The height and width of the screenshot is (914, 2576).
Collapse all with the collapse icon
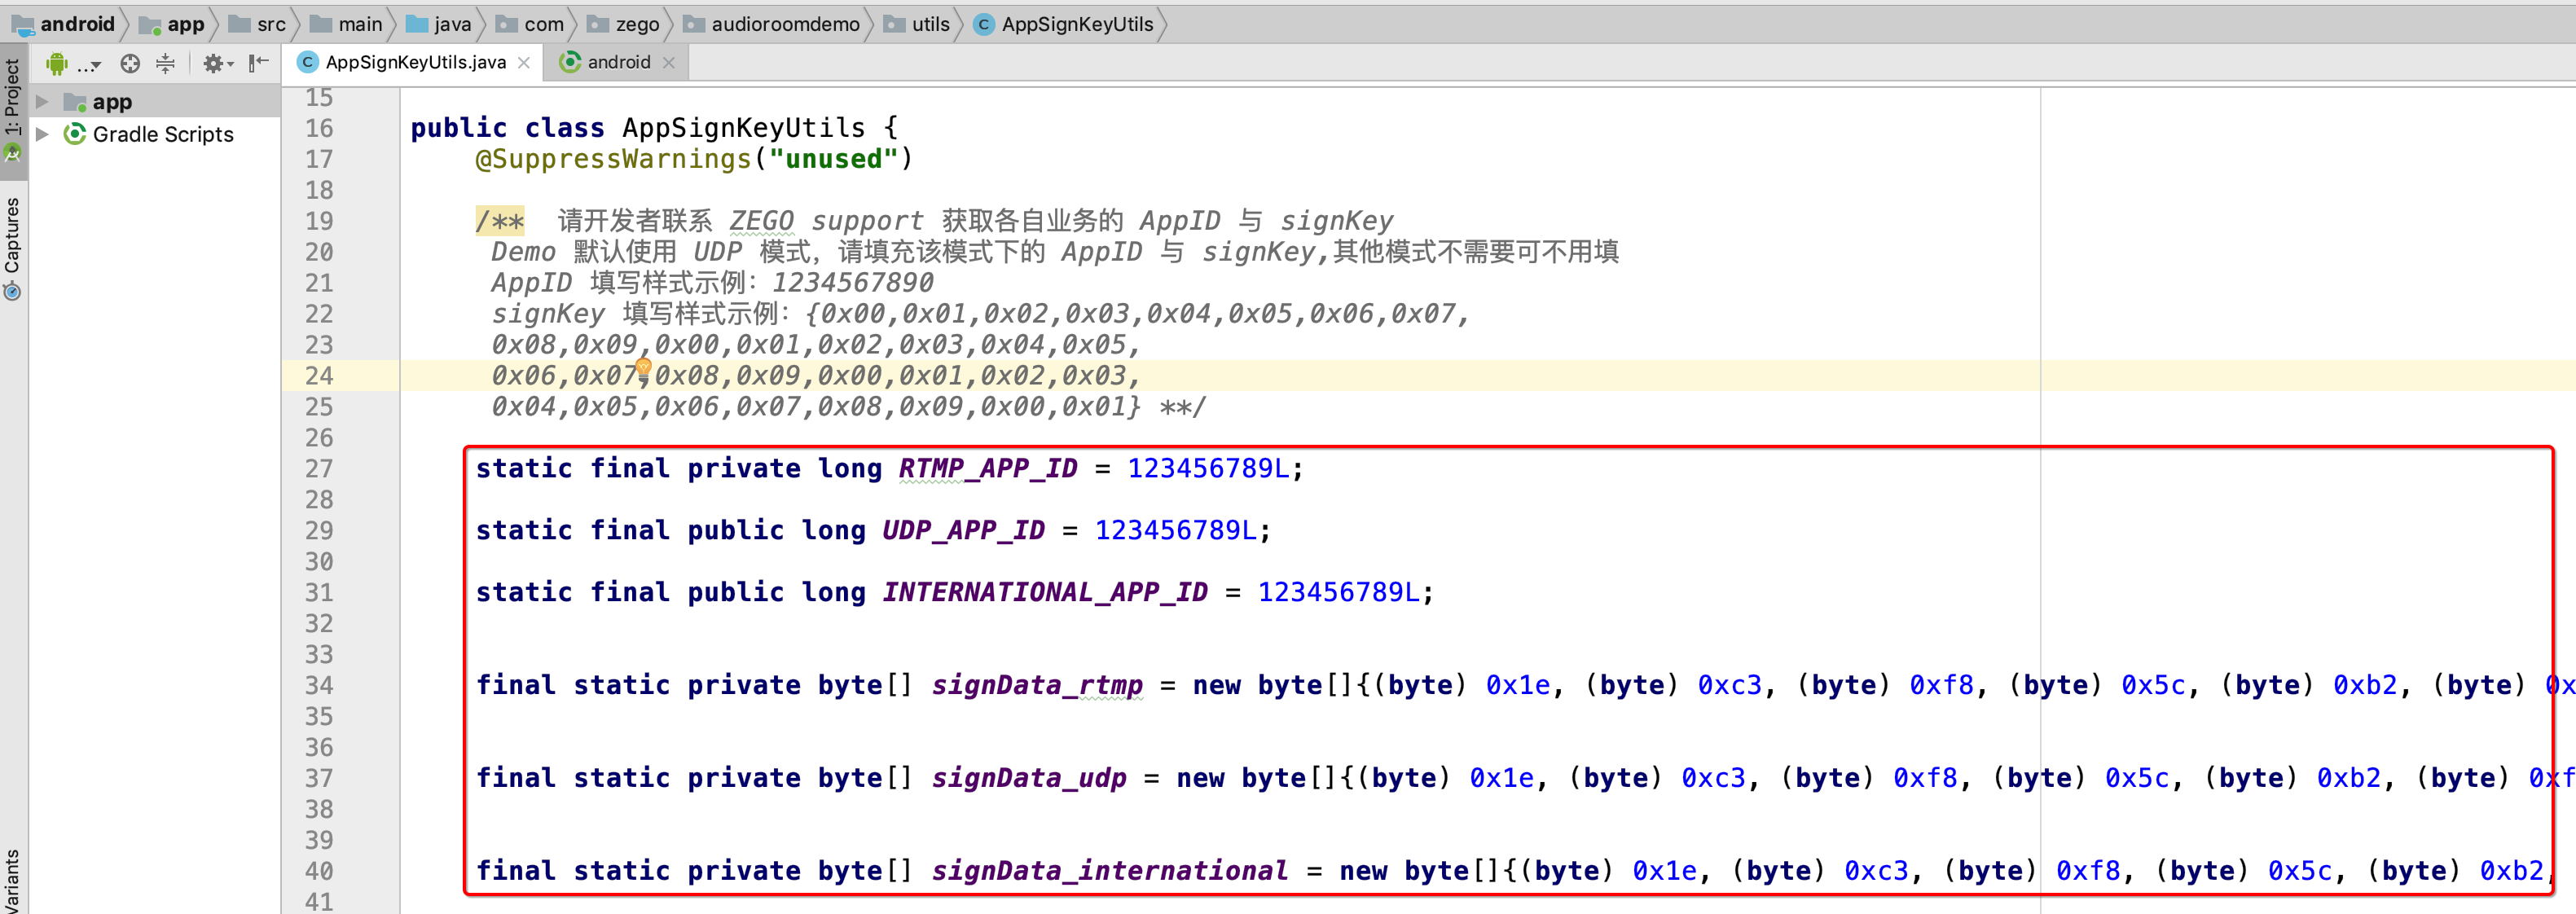pos(166,64)
